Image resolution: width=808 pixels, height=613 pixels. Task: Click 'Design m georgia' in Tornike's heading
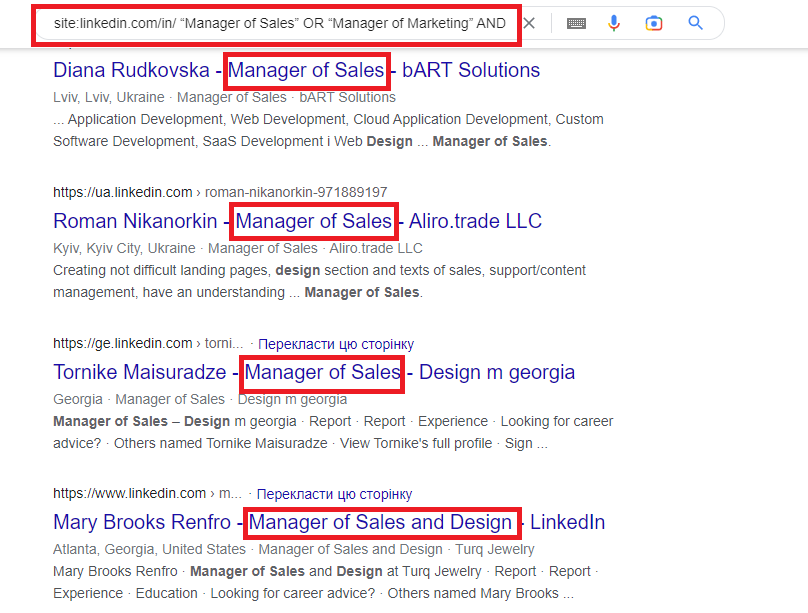coord(496,373)
